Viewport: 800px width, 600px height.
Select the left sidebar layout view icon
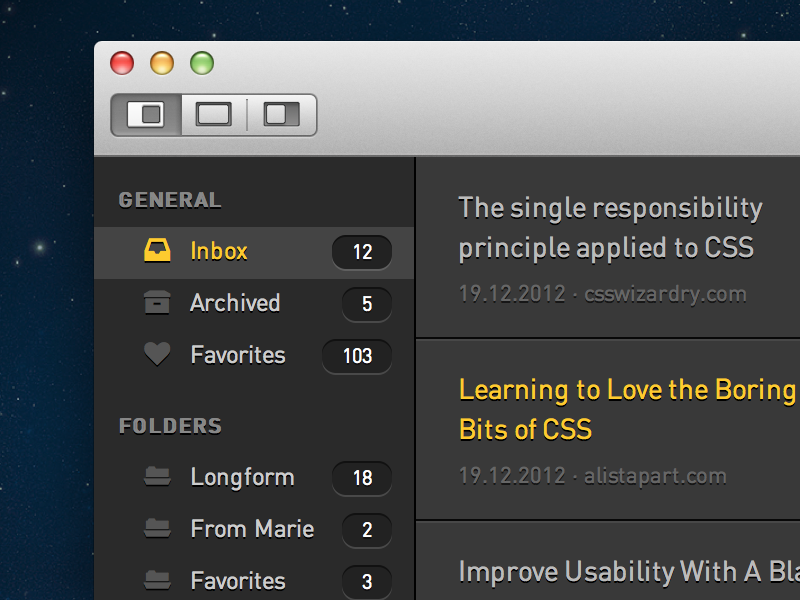146,115
